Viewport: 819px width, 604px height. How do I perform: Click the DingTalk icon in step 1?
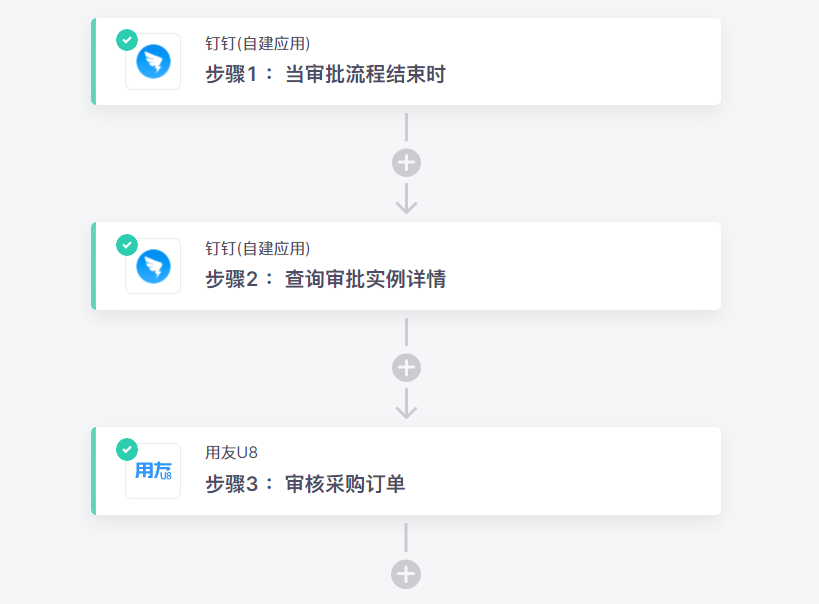tap(153, 62)
